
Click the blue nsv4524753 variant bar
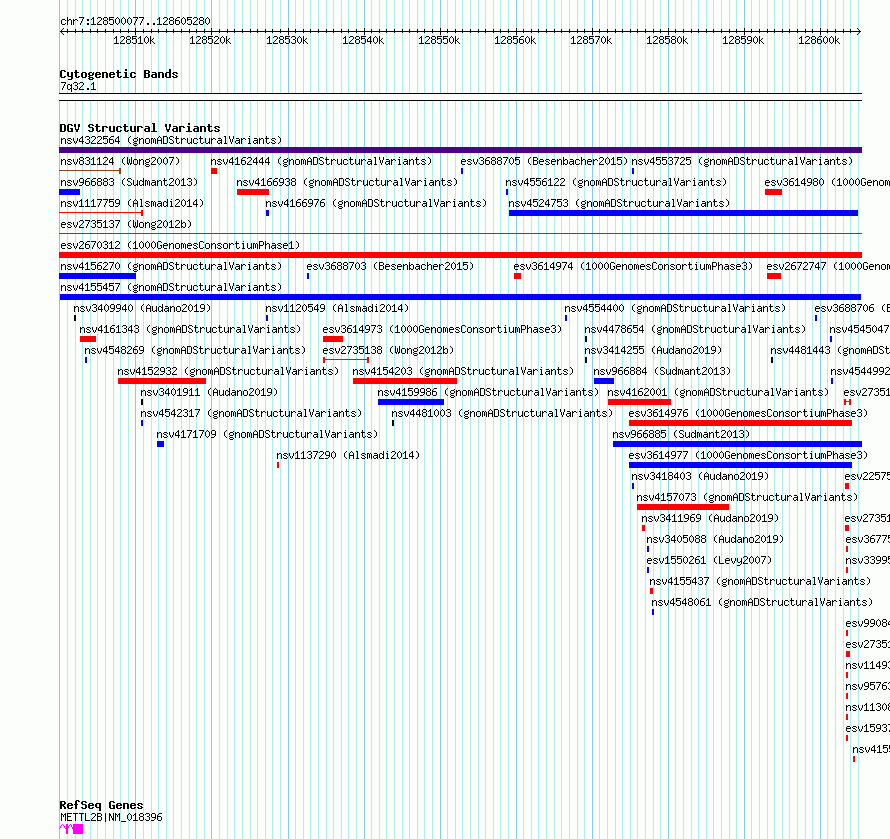click(x=683, y=213)
